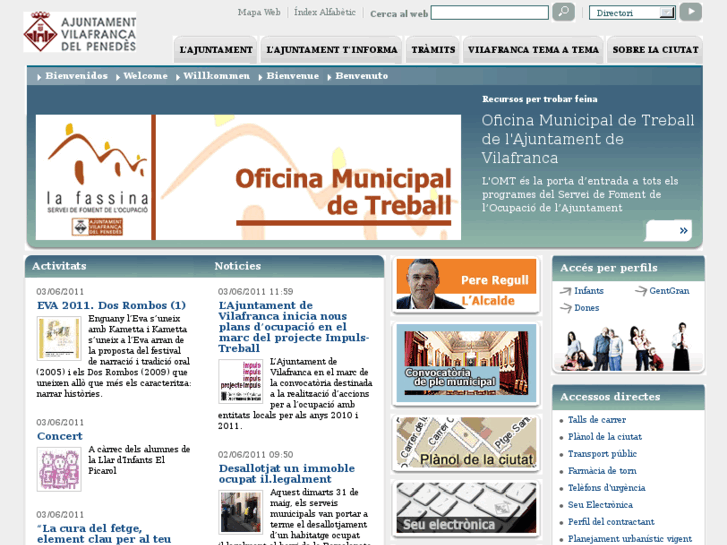Click the Pere Regull L'Alcalde banner
The width and height of the screenshot is (727, 545).
coord(466,284)
